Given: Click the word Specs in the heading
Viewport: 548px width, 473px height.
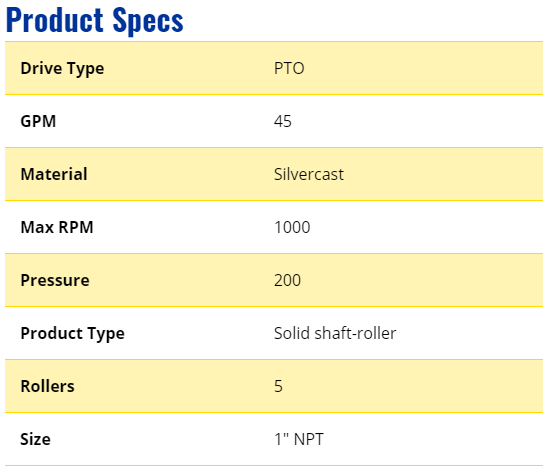Looking at the screenshot, I should [x=148, y=22].
